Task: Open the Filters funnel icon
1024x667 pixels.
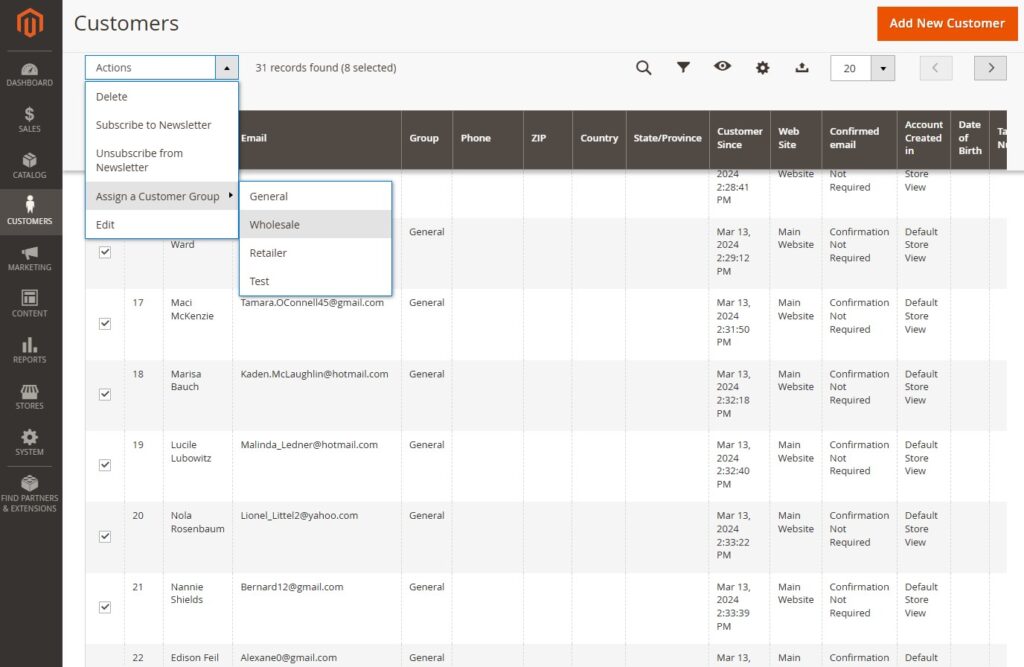Action: (x=683, y=68)
